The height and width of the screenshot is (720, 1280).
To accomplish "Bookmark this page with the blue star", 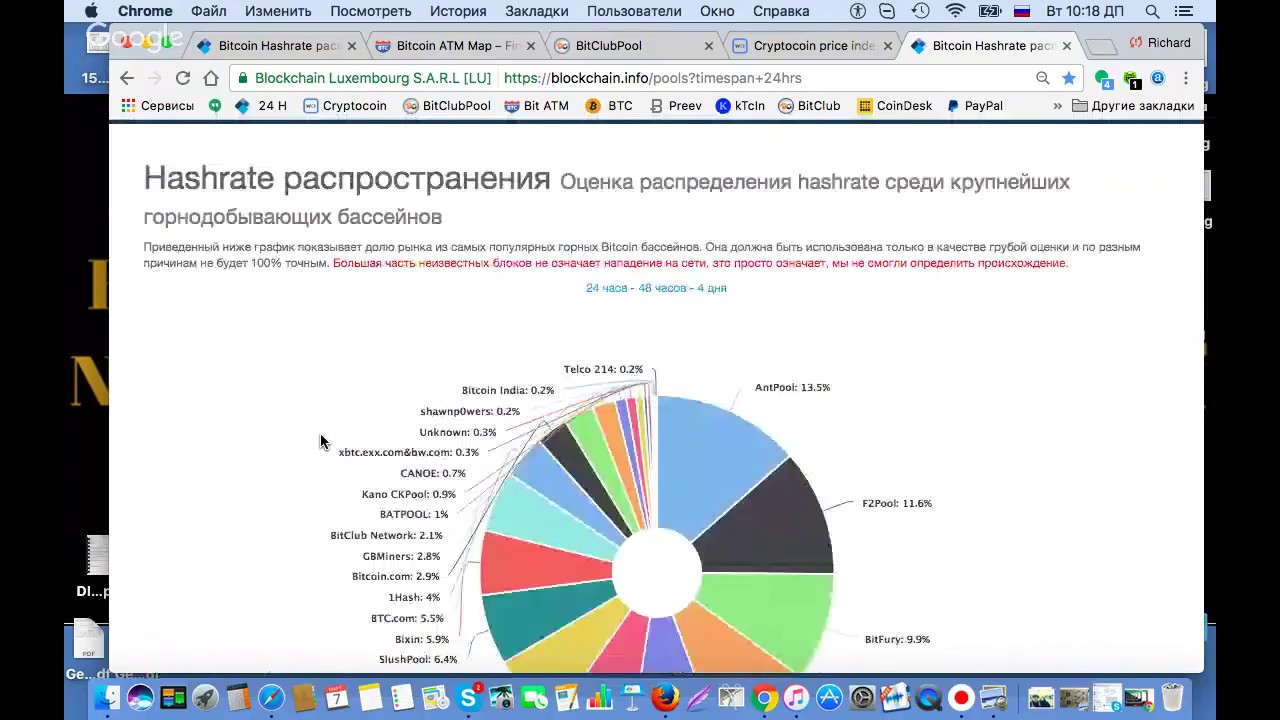I will pyautogui.click(x=1069, y=78).
